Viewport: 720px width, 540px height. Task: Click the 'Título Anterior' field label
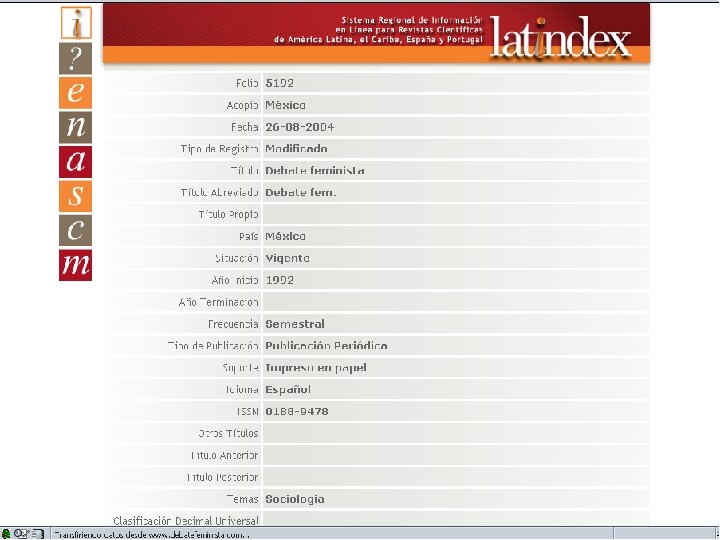[x=224, y=456]
